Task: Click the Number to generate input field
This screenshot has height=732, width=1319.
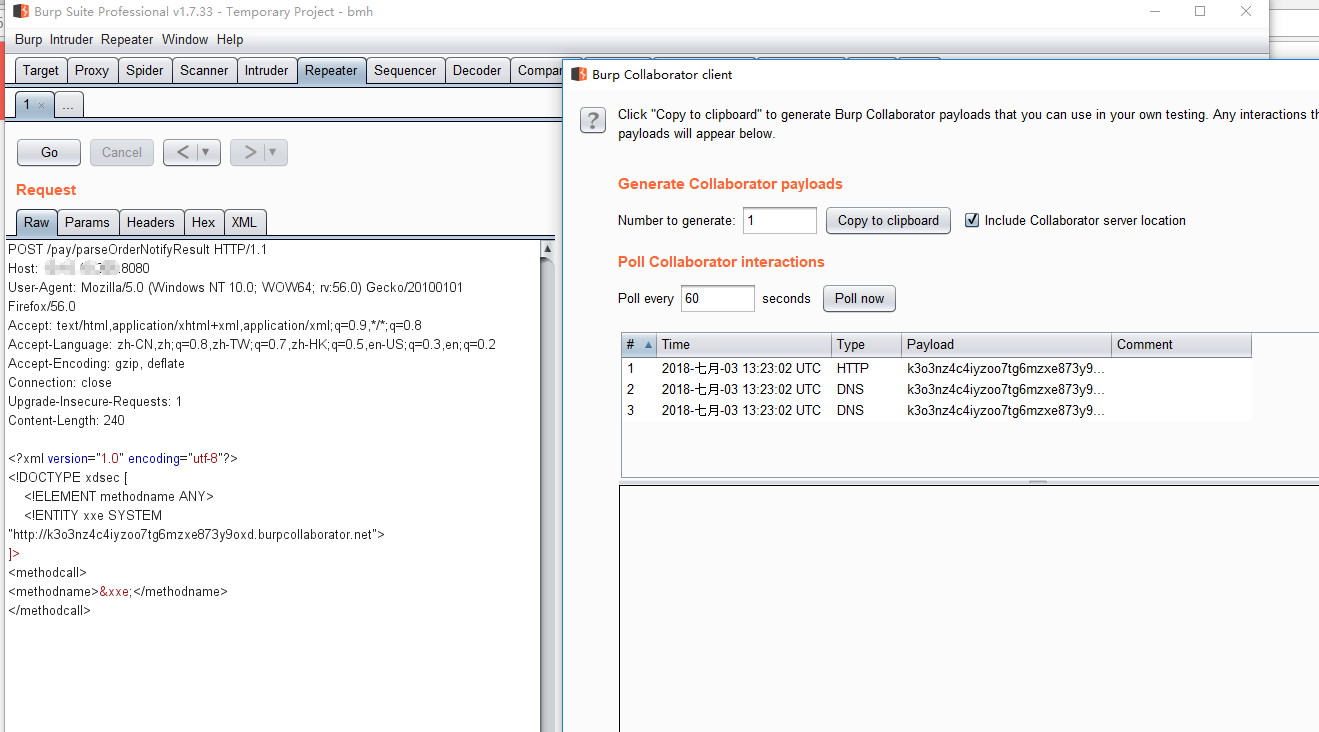Action: (780, 220)
